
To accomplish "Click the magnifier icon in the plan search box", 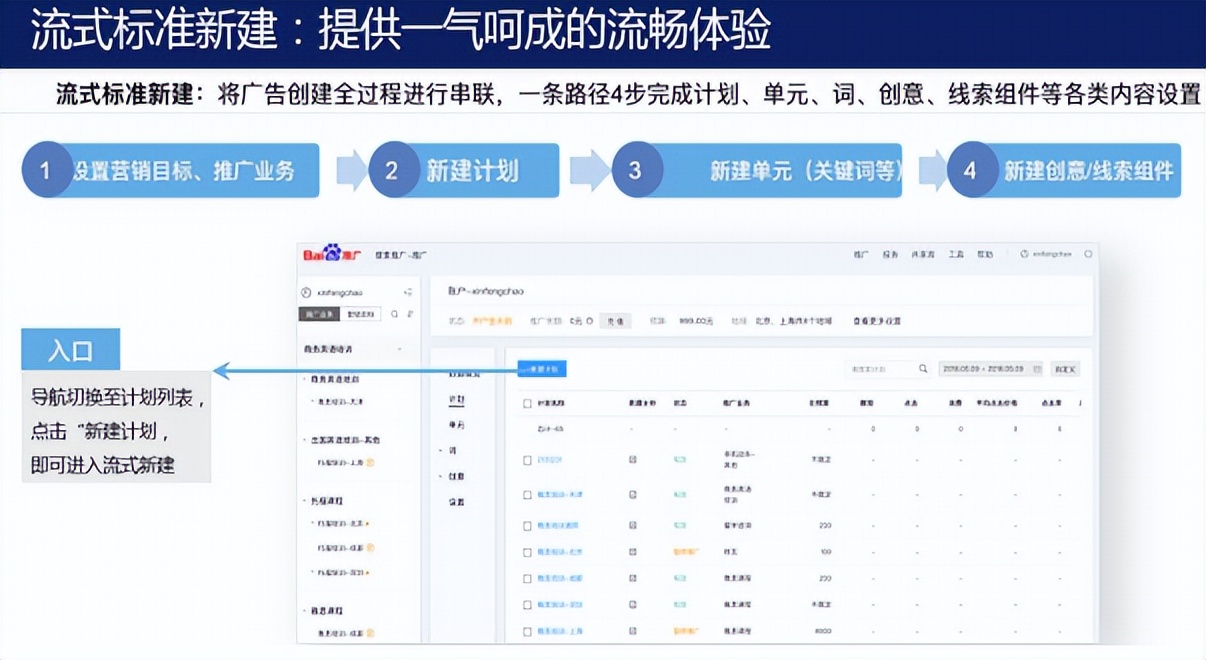I will tap(923, 369).
